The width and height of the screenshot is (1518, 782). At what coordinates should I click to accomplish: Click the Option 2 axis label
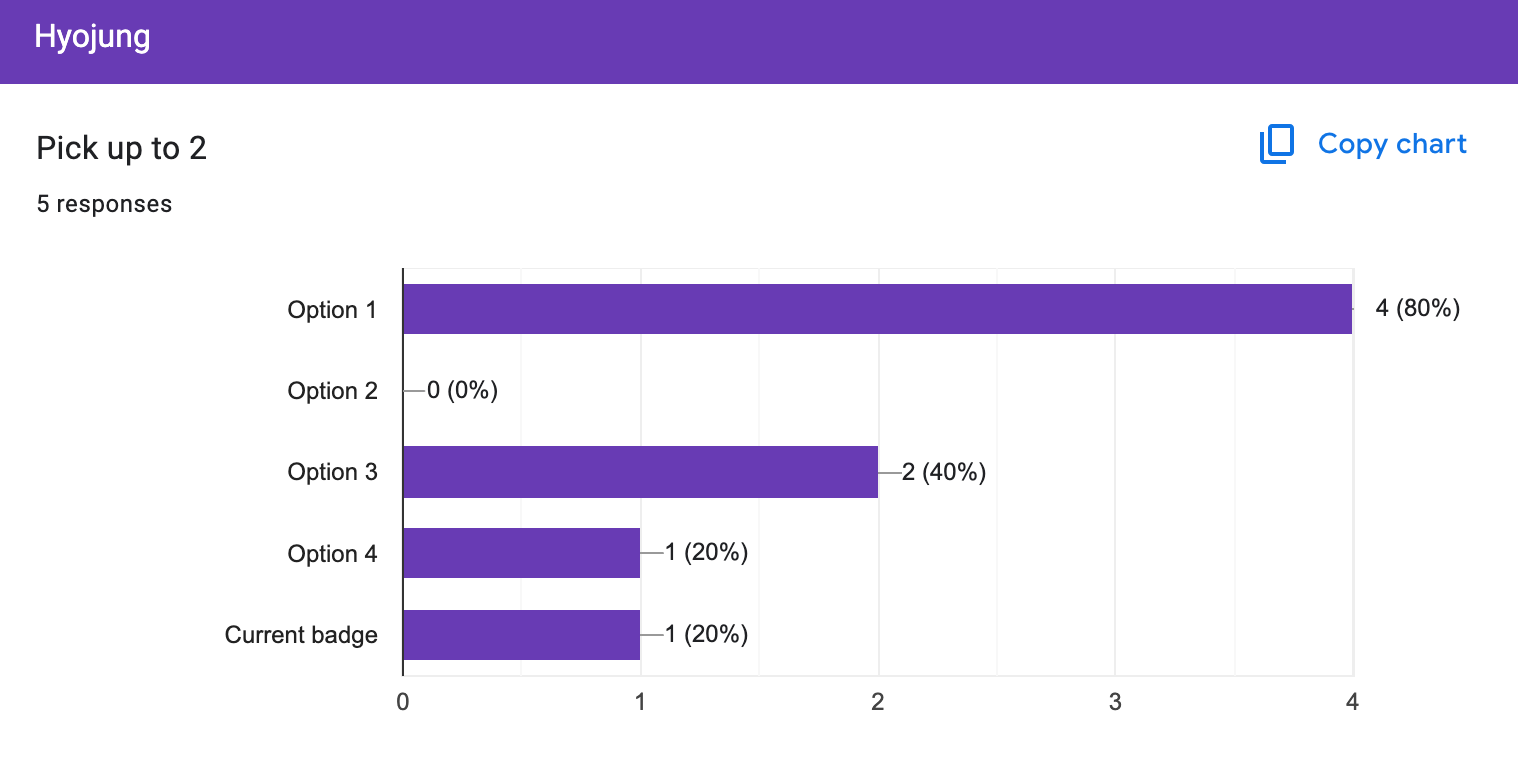(x=332, y=391)
